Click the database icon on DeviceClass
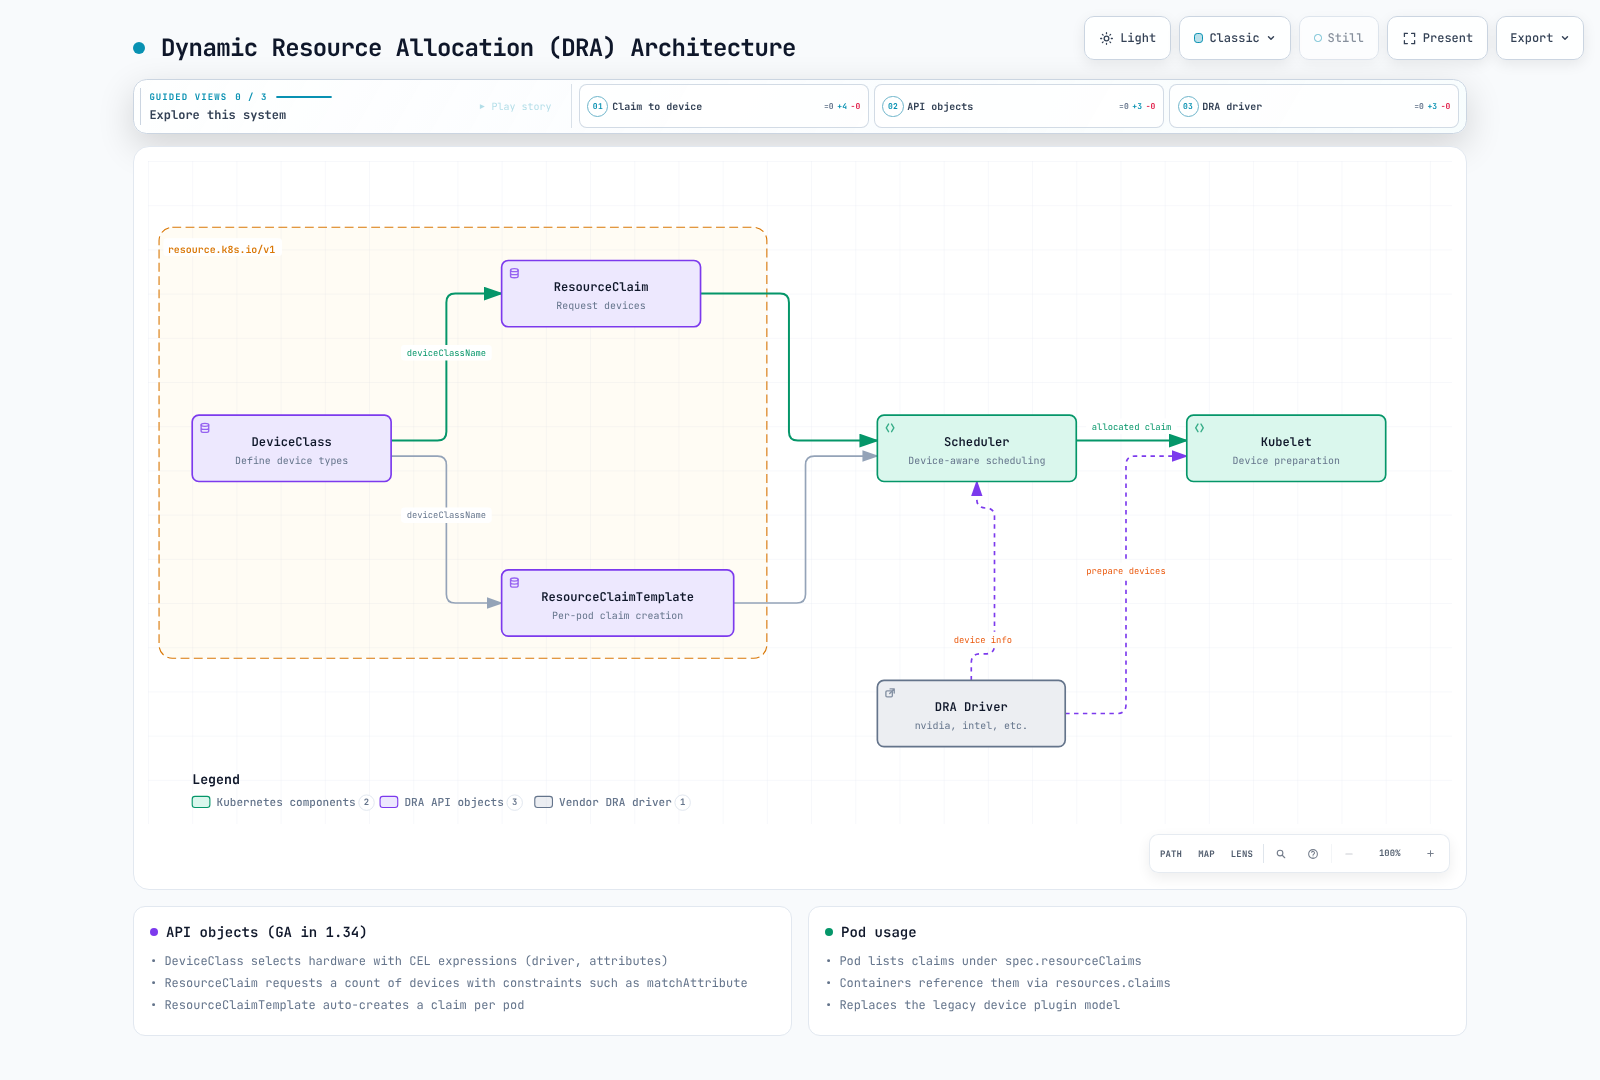1600x1080 pixels. (x=205, y=428)
